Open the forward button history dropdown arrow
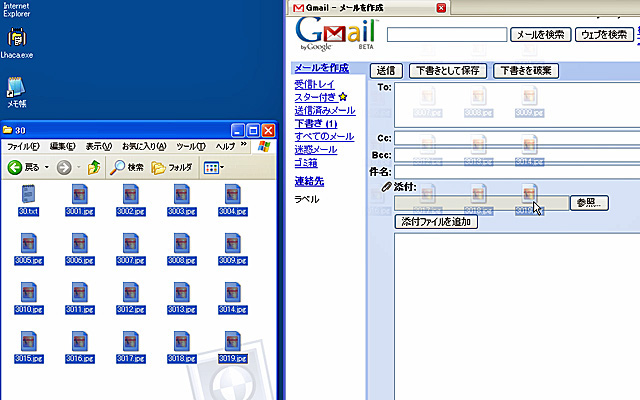The width and height of the screenshot is (640, 400). point(79,167)
